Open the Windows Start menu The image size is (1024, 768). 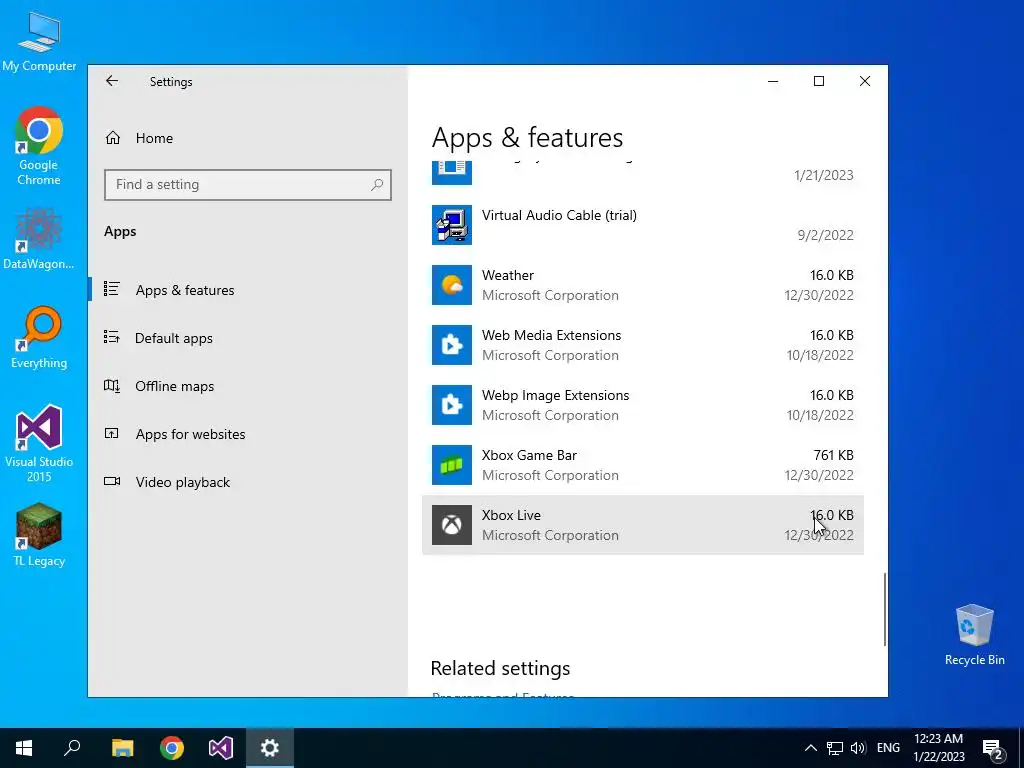pos(24,748)
